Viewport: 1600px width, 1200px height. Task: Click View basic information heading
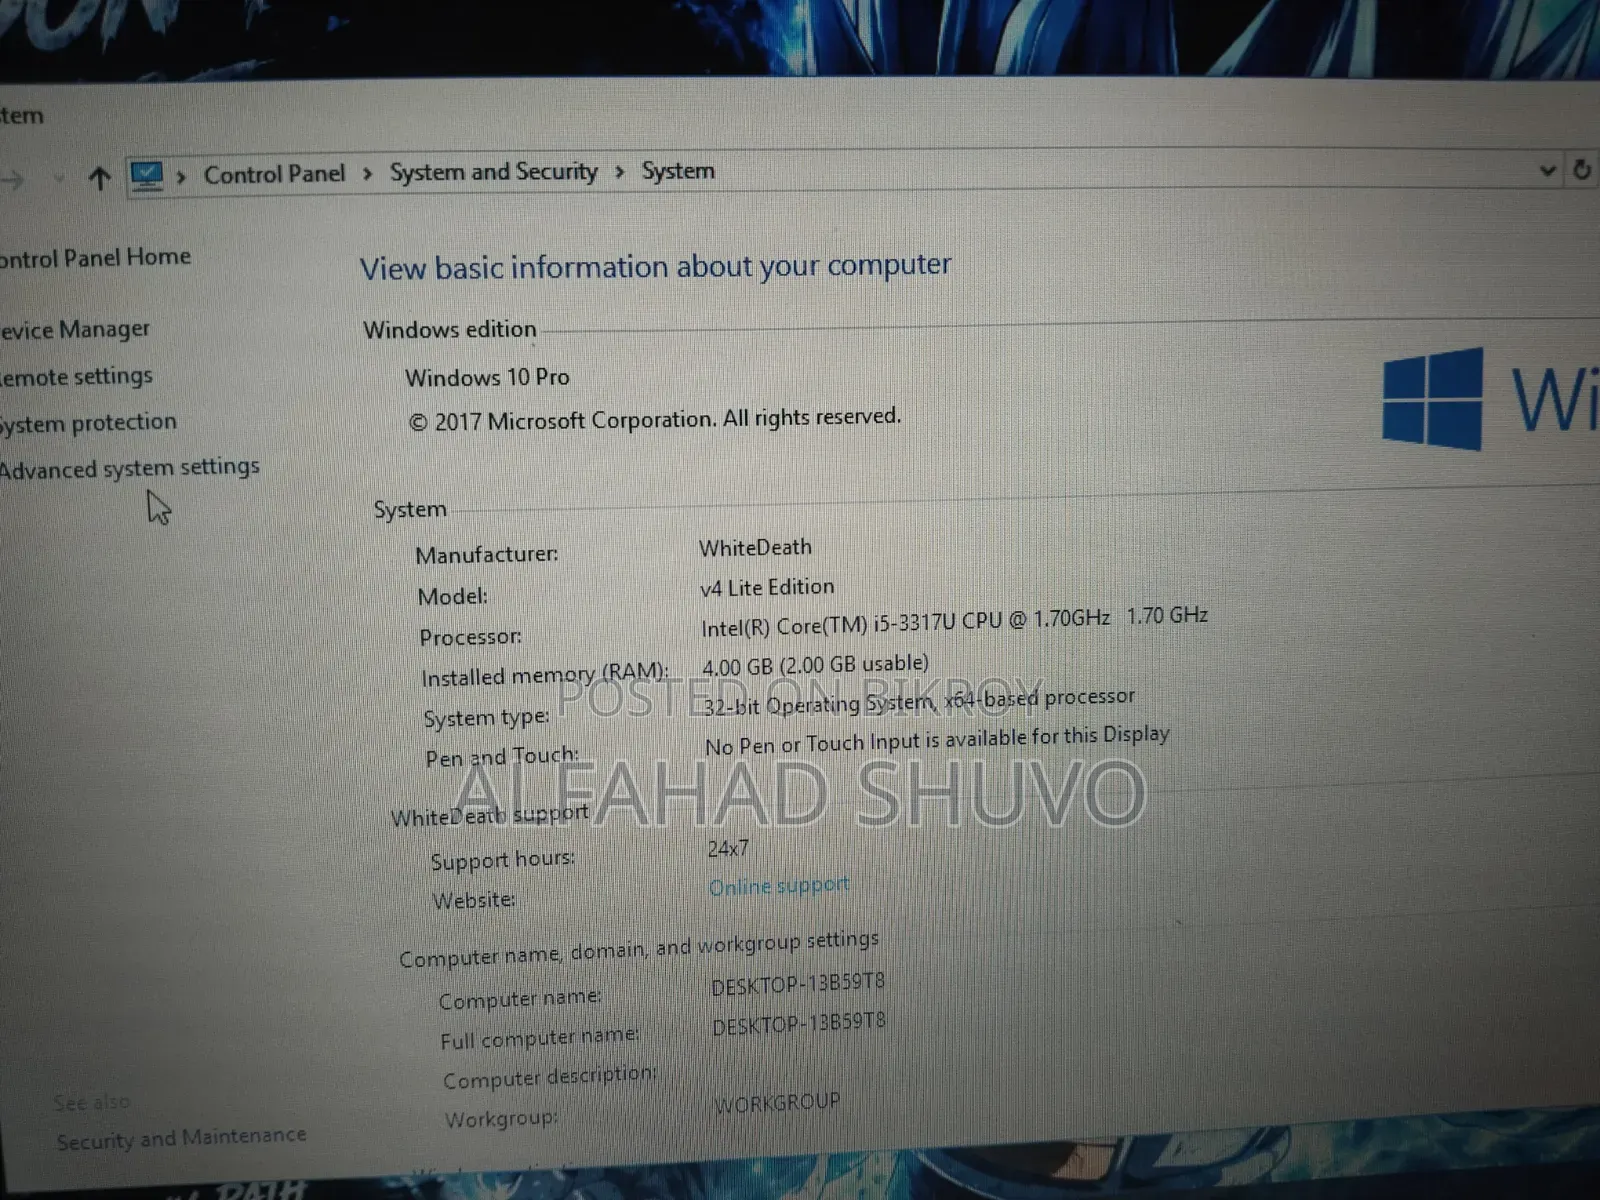[x=655, y=268]
